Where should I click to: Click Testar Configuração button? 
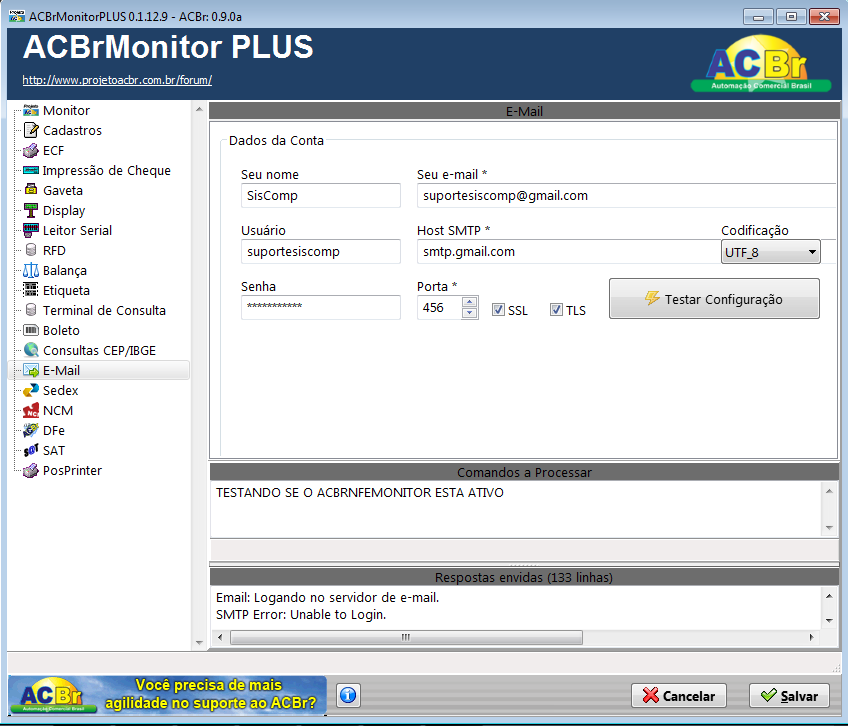point(714,299)
